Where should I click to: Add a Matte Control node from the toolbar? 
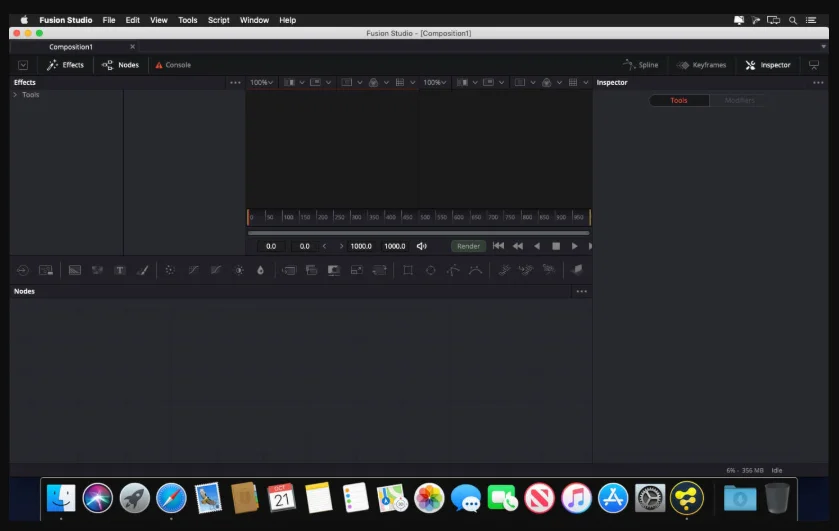tap(334, 270)
